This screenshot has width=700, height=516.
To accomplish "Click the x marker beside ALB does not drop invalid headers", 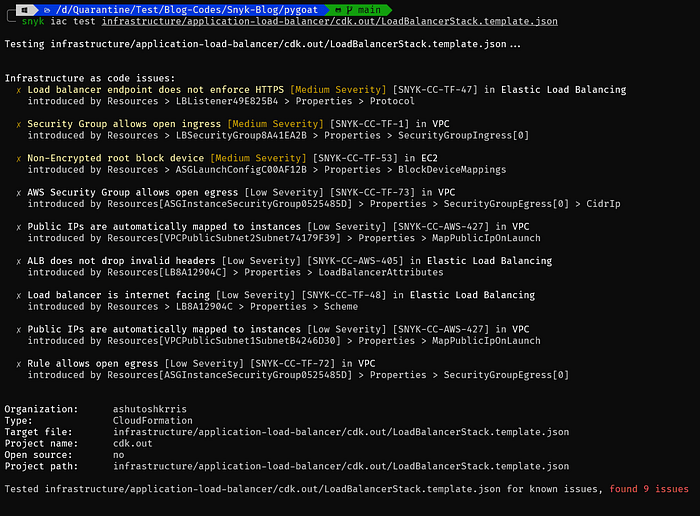I will [x=18, y=262].
